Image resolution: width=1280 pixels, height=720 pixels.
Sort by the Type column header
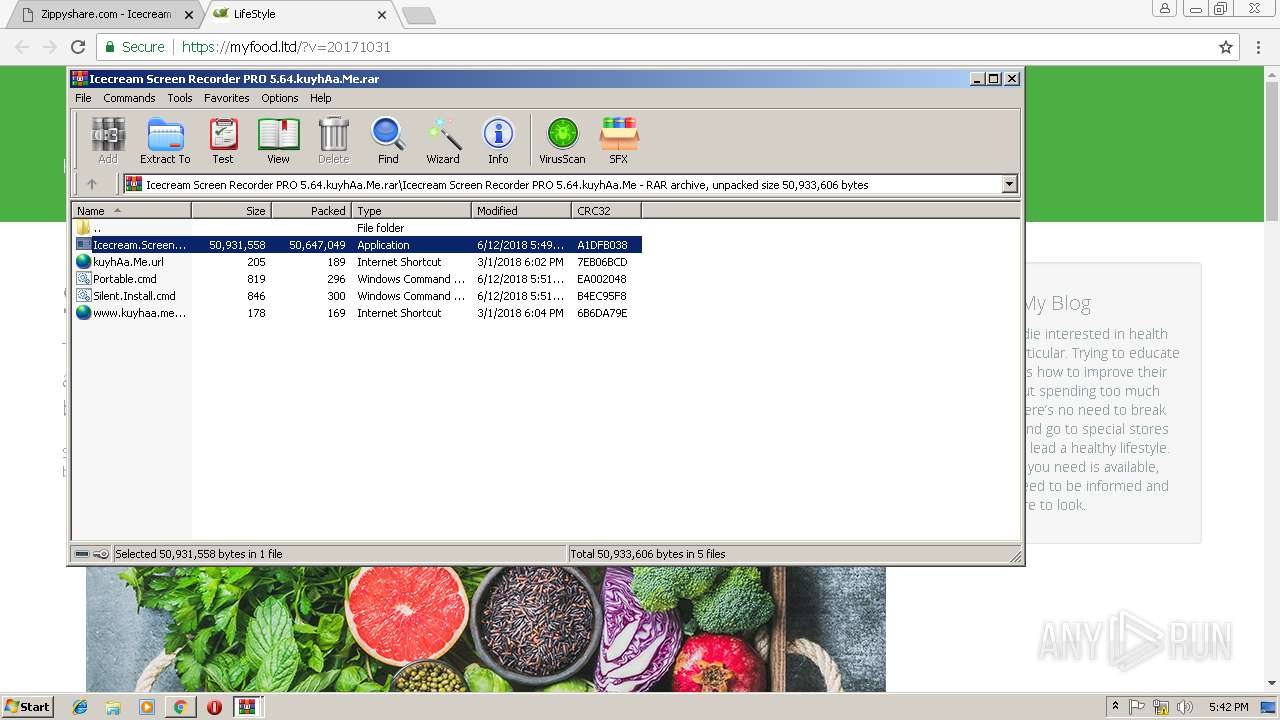click(x=411, y=211)
